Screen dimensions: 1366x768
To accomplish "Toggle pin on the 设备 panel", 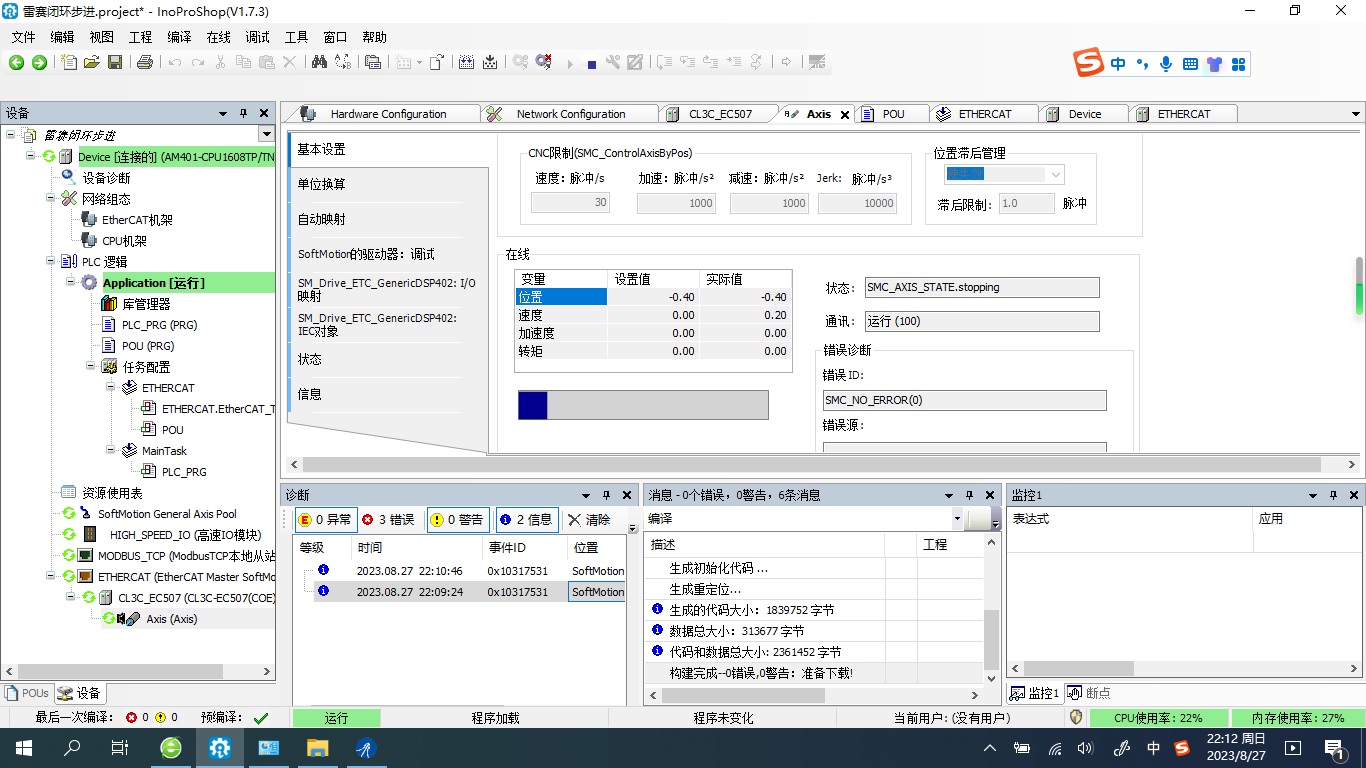I will [x=243, y=114].
